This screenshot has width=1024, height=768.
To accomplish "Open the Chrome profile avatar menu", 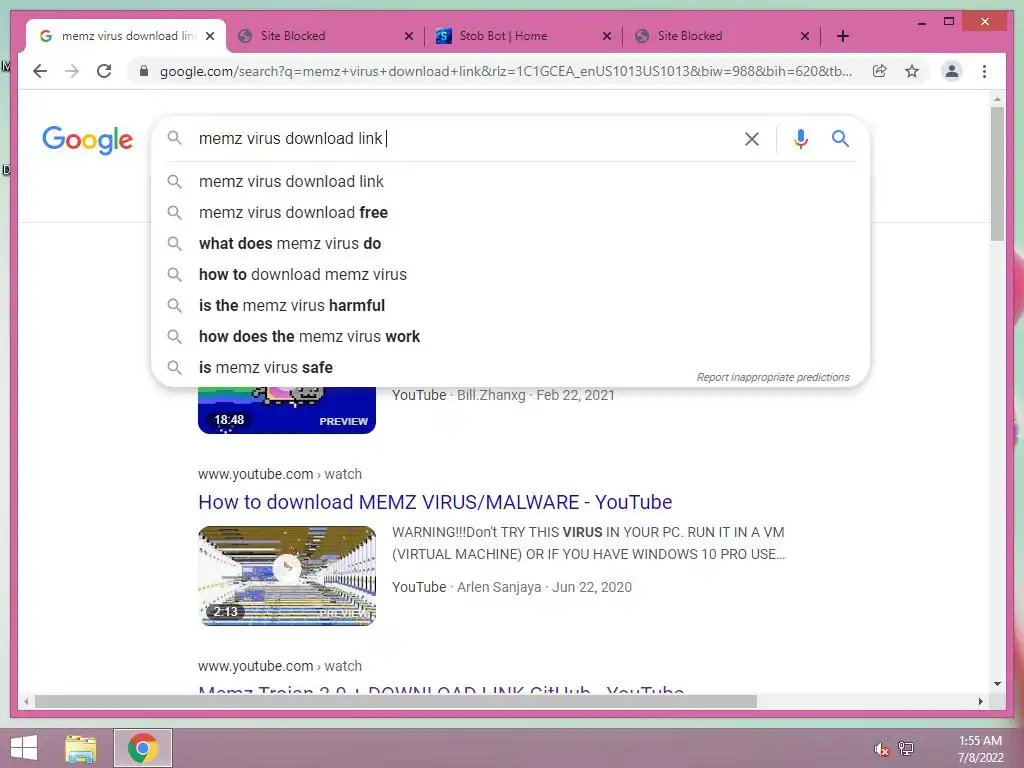I will click(952, 71).
